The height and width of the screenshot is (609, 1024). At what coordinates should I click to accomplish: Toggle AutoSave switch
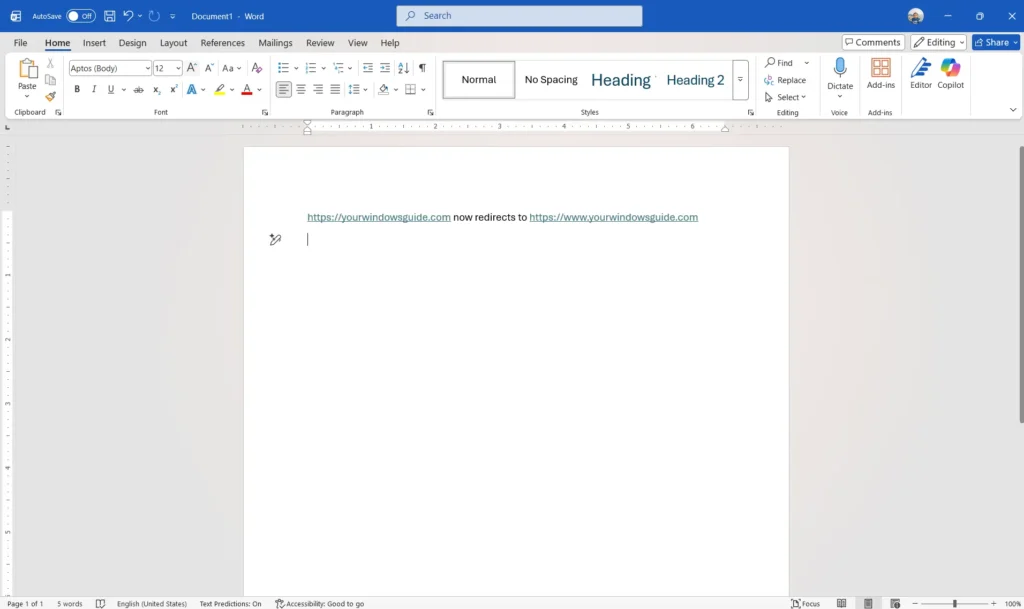[x=81, y=16]
